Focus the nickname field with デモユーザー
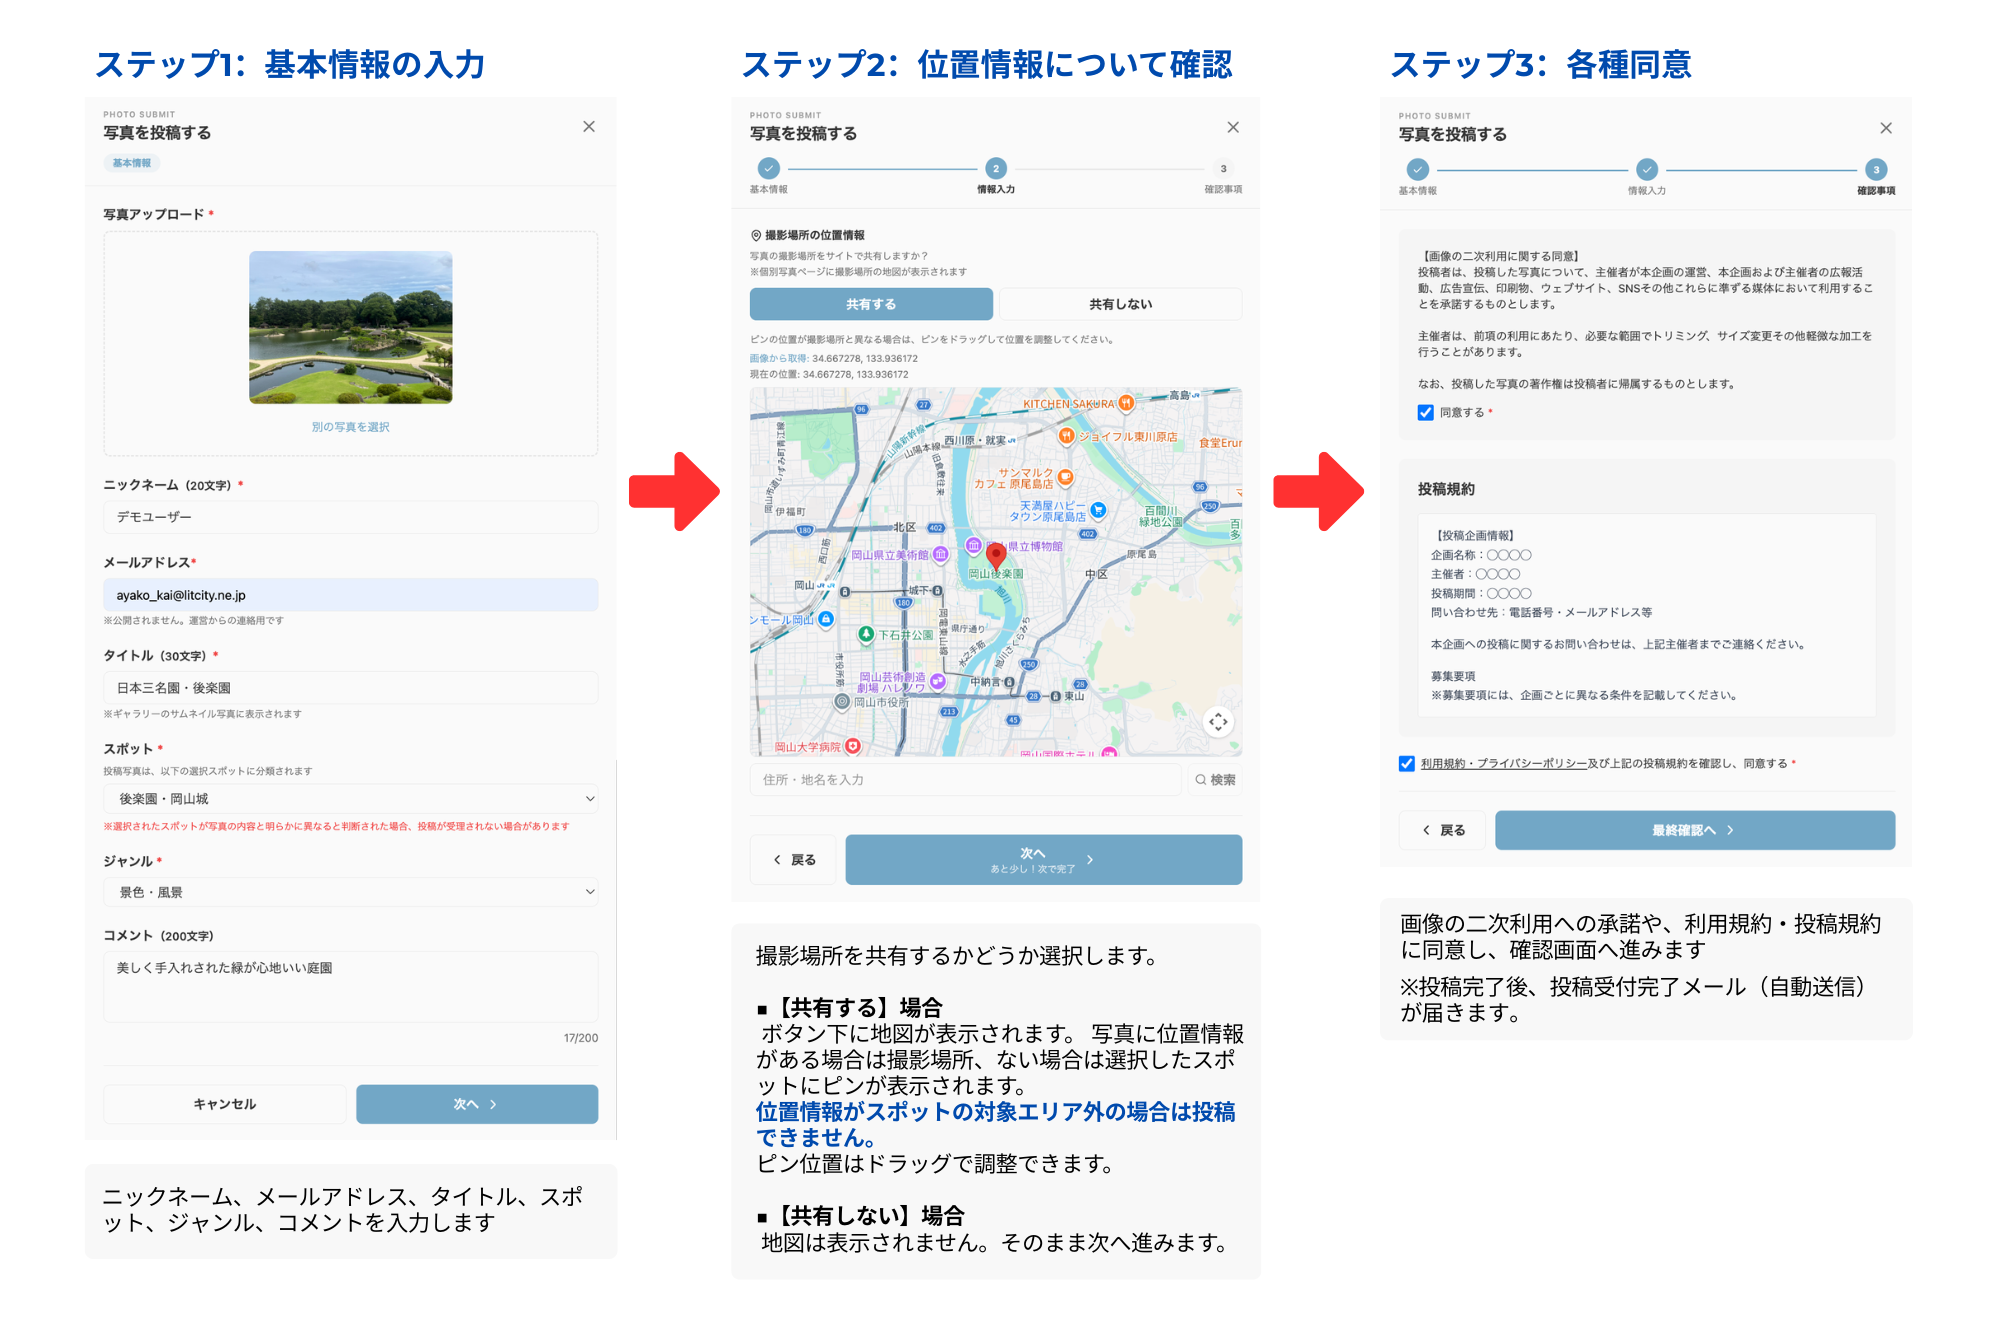Viewport: 2000px width, 1333px height. [x=351, y=517]
